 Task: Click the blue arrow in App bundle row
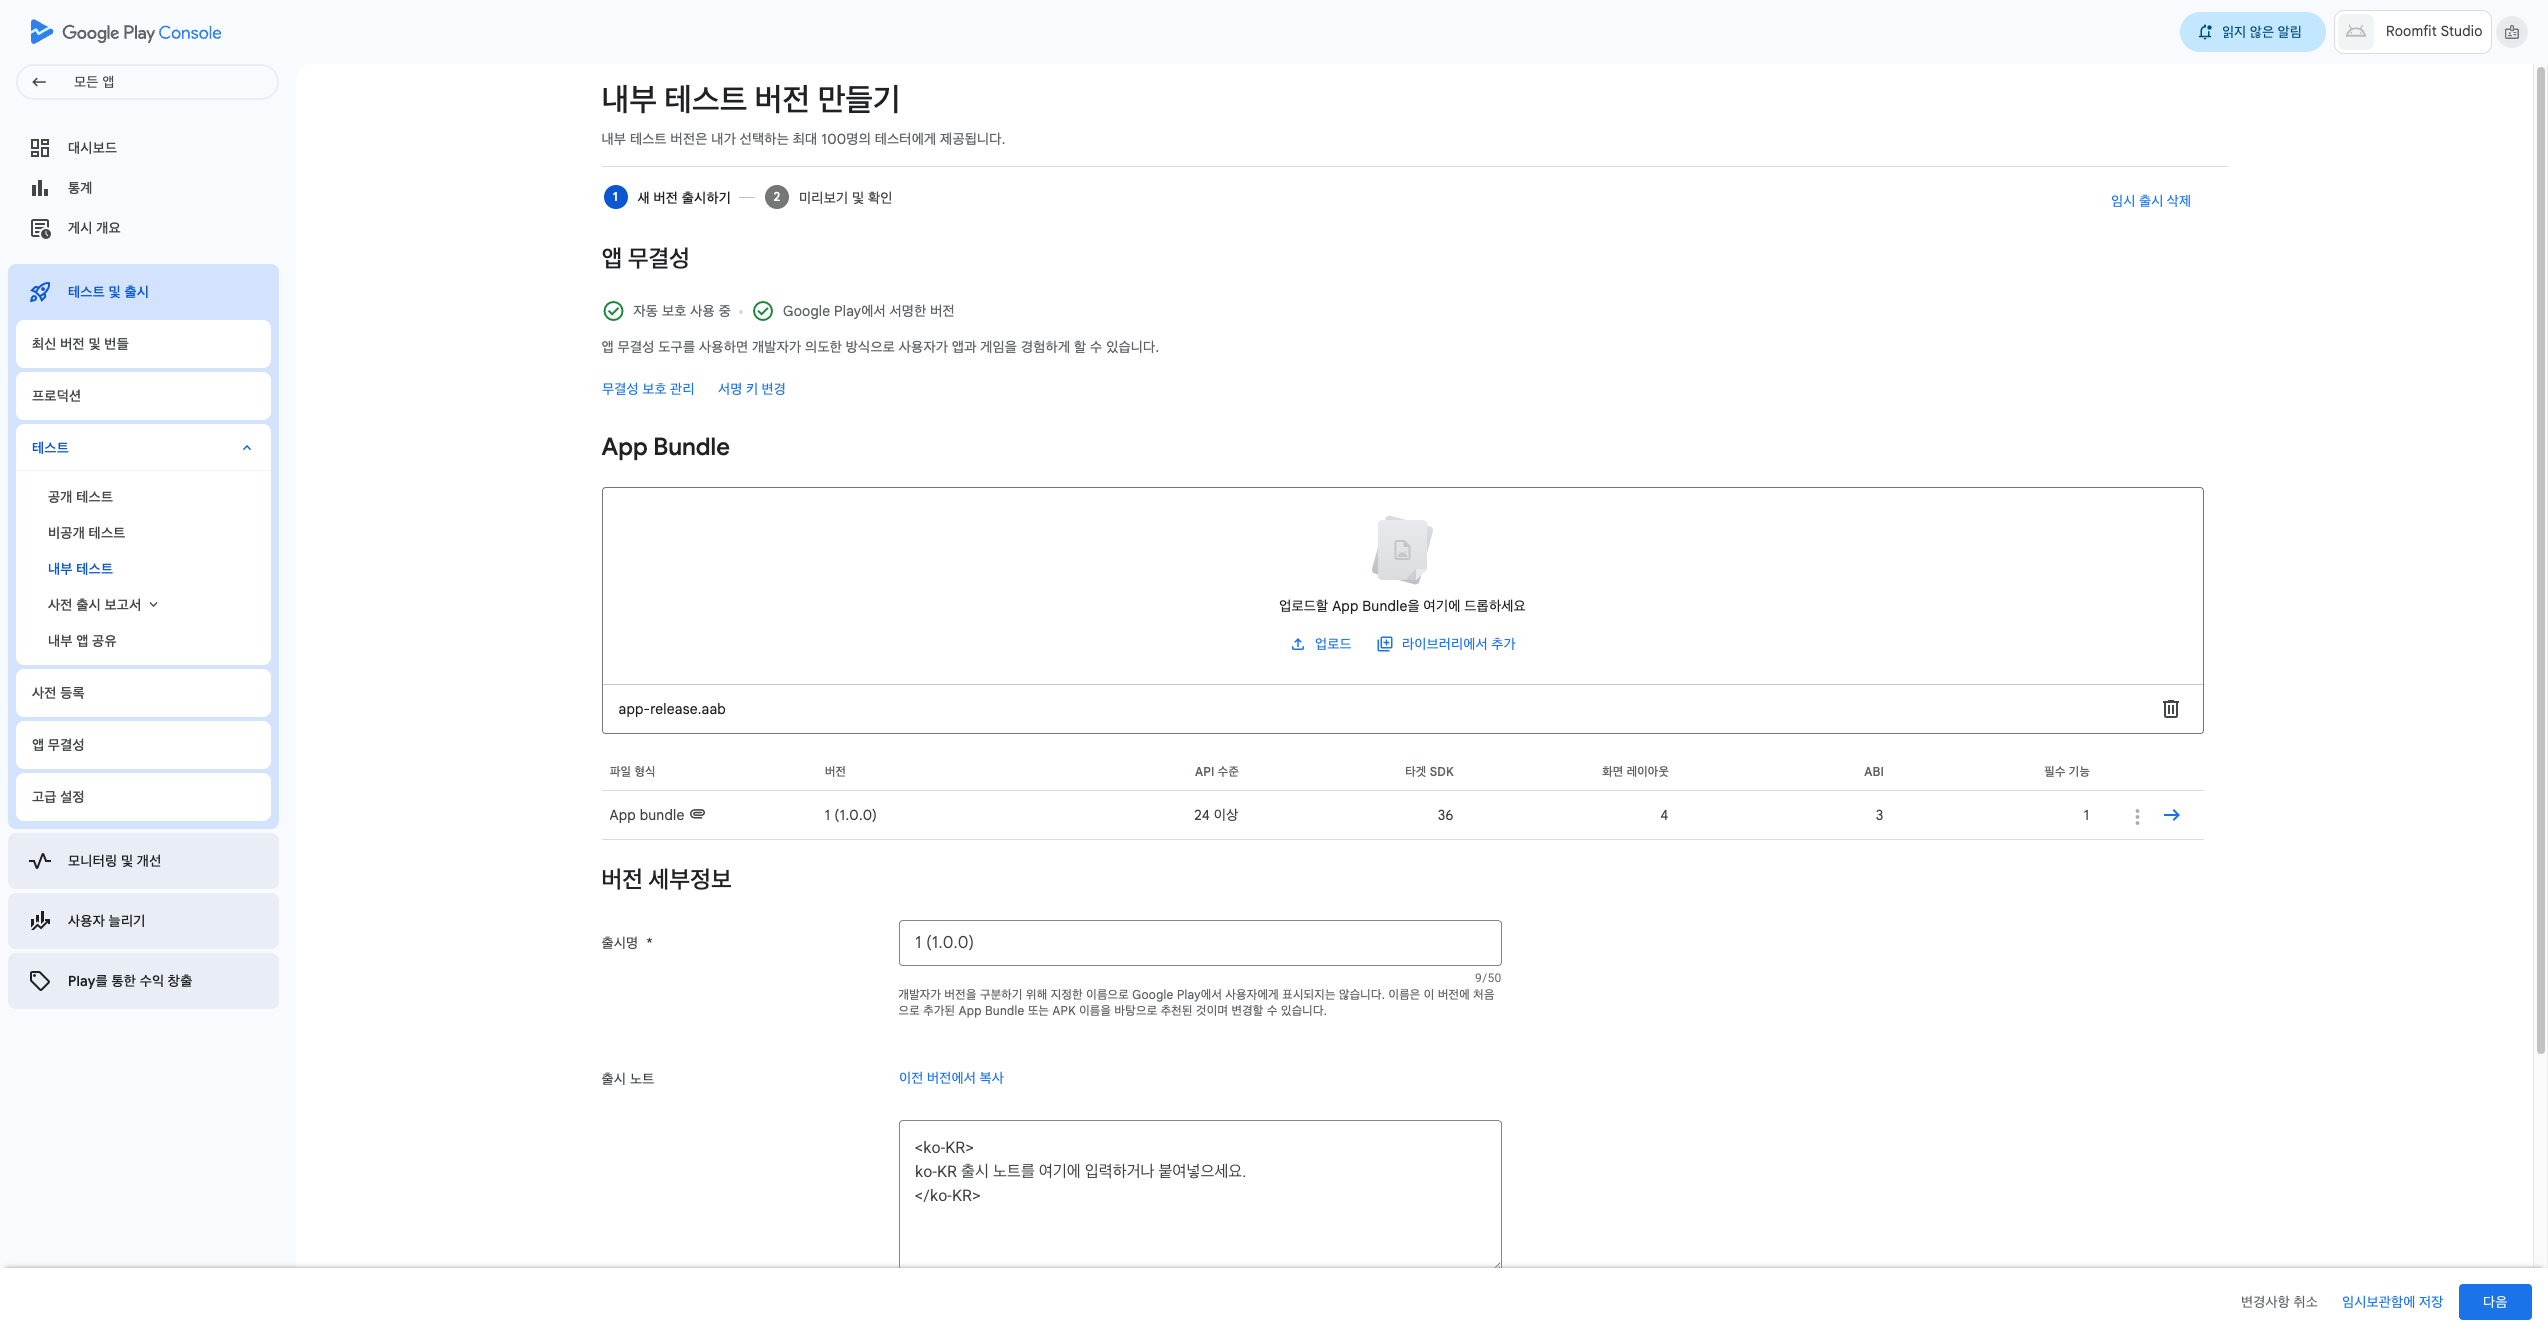[2171, 815]
